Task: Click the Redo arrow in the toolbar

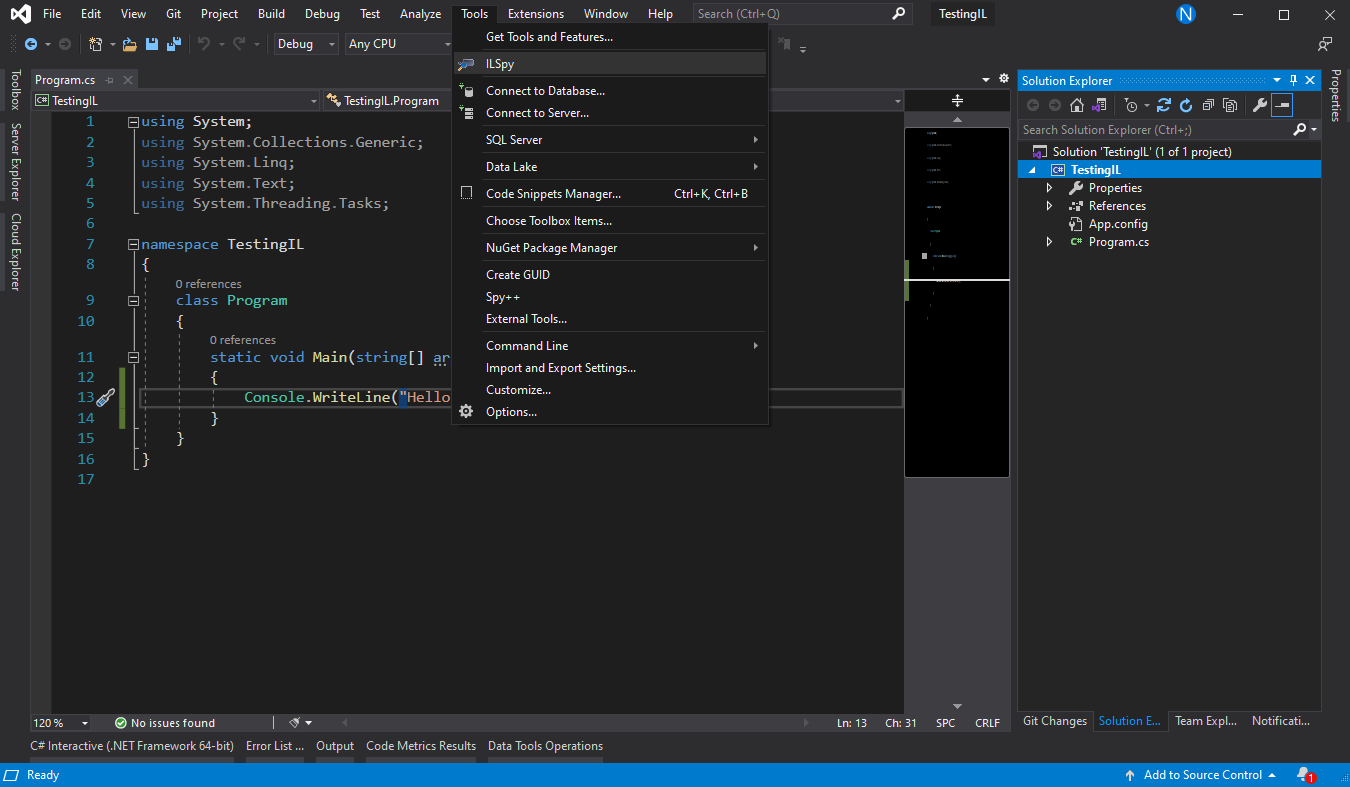Action: (x=240, y=44)
